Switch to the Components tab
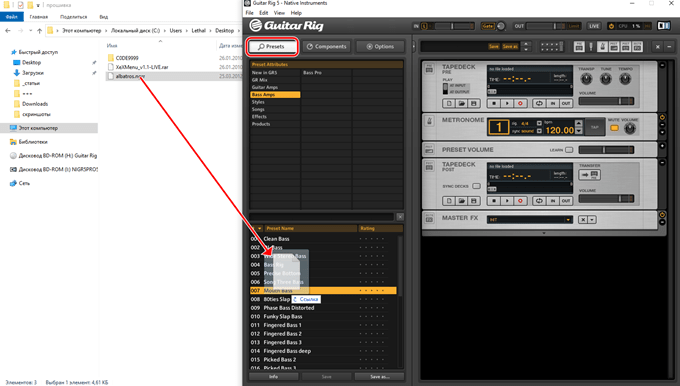The height and width of the screenshot is (386, 680). [327, 46]
